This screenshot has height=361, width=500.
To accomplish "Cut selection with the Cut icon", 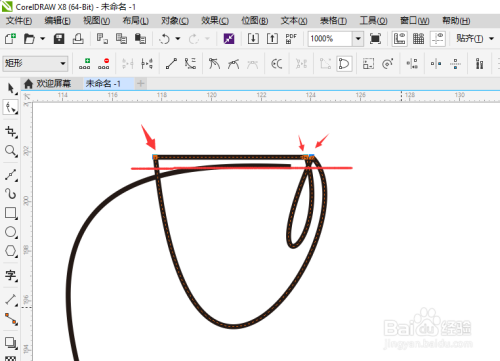I will point(102,39).
